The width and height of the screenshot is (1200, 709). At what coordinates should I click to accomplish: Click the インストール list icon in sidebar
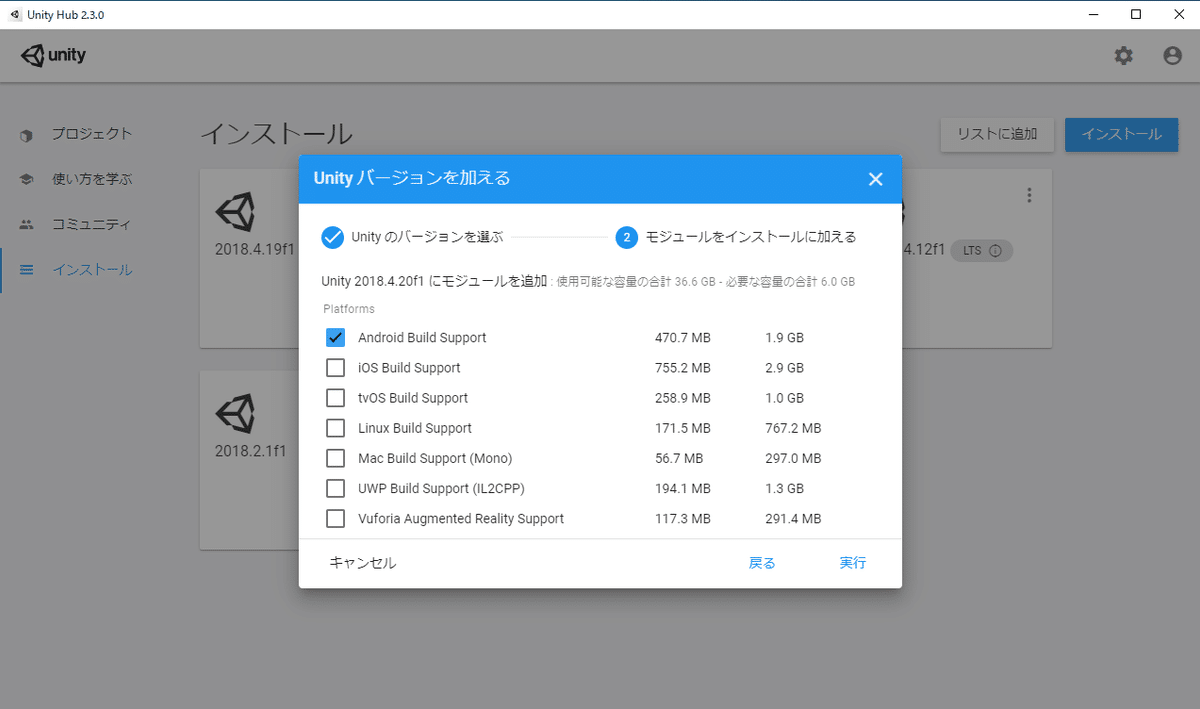pyautogui.click(x=27, y=270)
